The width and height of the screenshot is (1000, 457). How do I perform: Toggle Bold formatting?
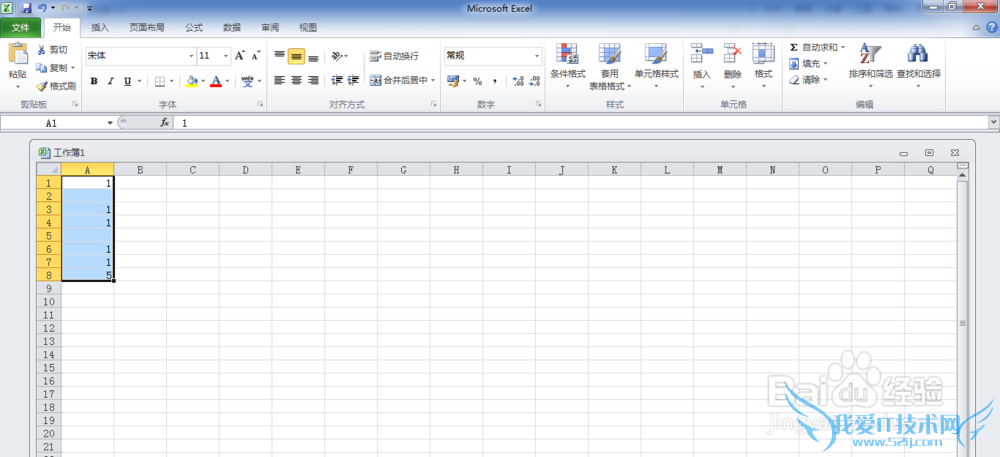[x=94, y=81]
